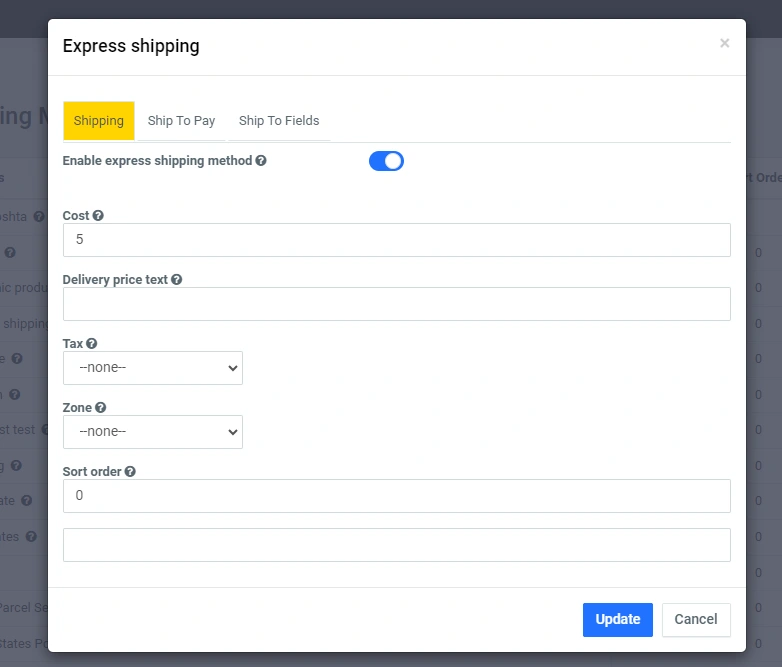Image resolution: width=782 pixels, height=667 pixels.
Task: Click the Tax help question icon
Action: coord(92,344)
